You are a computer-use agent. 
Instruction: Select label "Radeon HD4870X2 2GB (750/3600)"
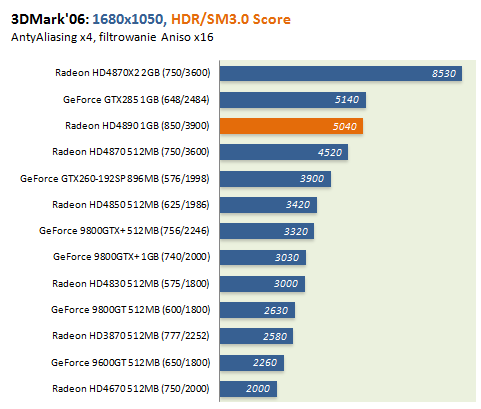pos(133,73)
